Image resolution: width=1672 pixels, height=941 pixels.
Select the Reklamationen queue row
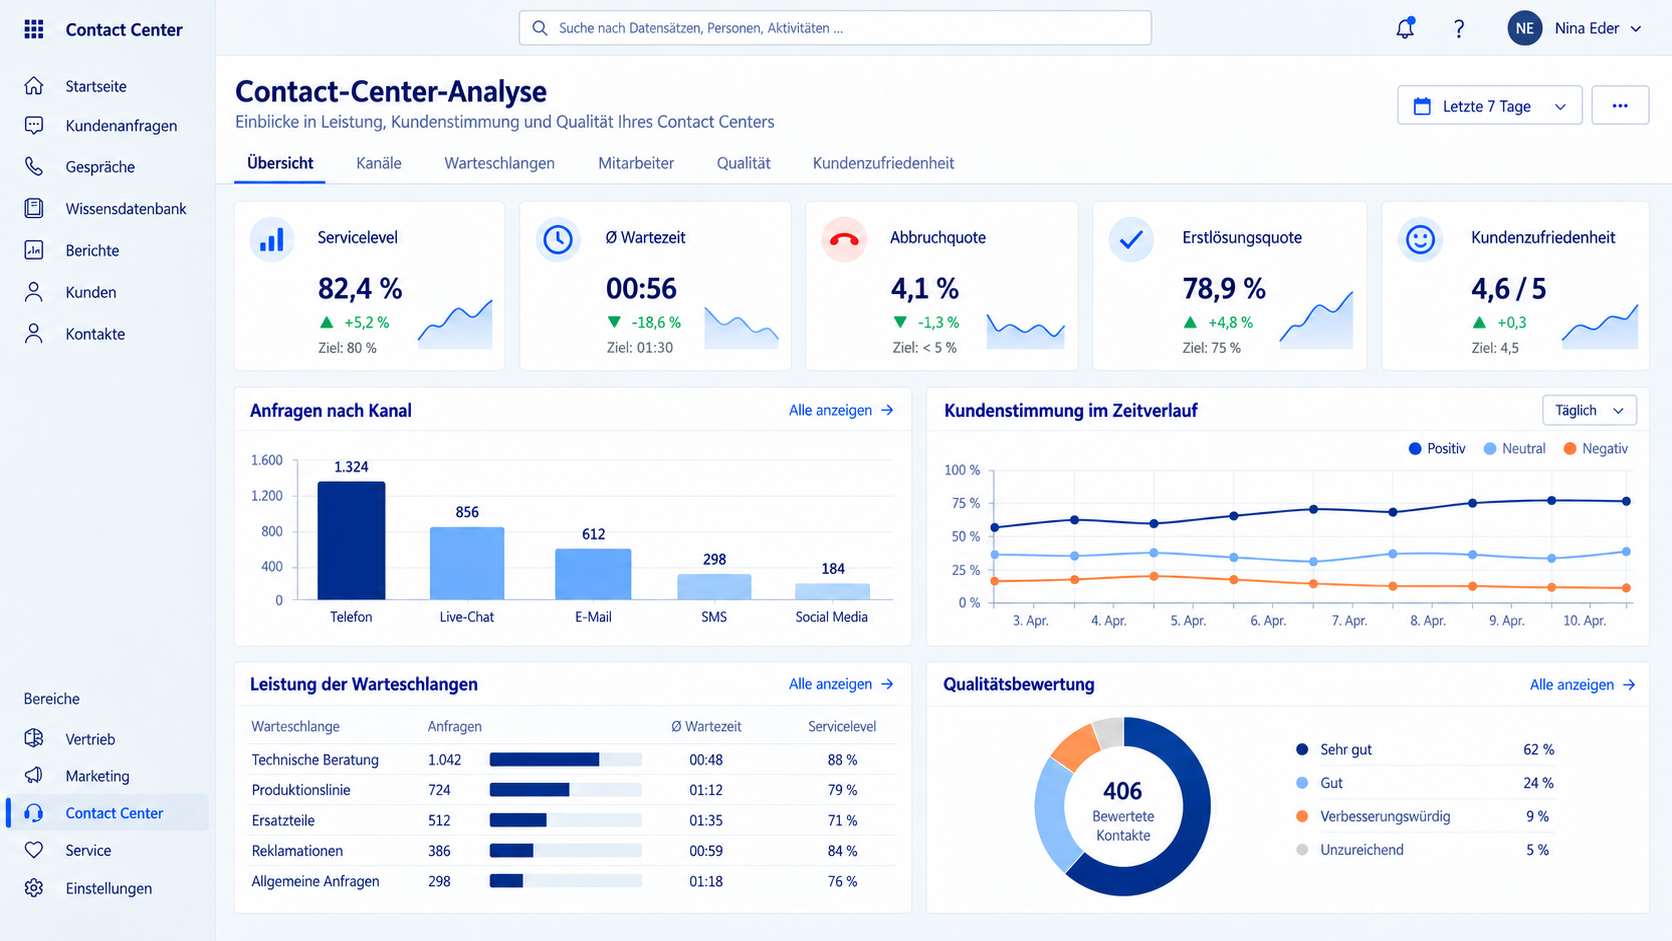click(572, 851)
